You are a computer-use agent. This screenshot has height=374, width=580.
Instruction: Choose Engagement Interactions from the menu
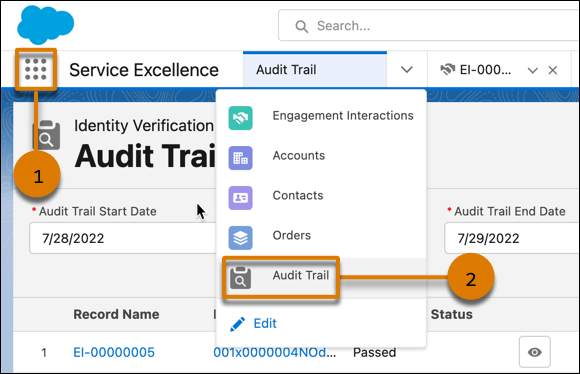point(321,118)
